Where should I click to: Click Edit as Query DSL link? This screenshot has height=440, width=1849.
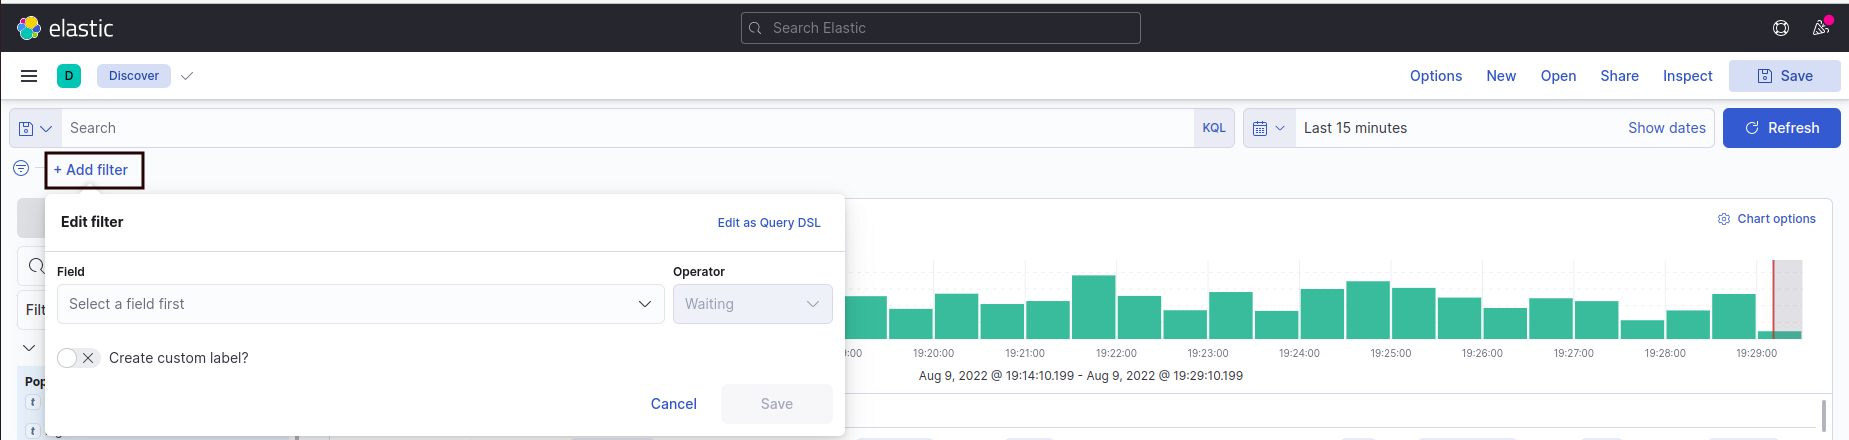click(x=768, y=223)
